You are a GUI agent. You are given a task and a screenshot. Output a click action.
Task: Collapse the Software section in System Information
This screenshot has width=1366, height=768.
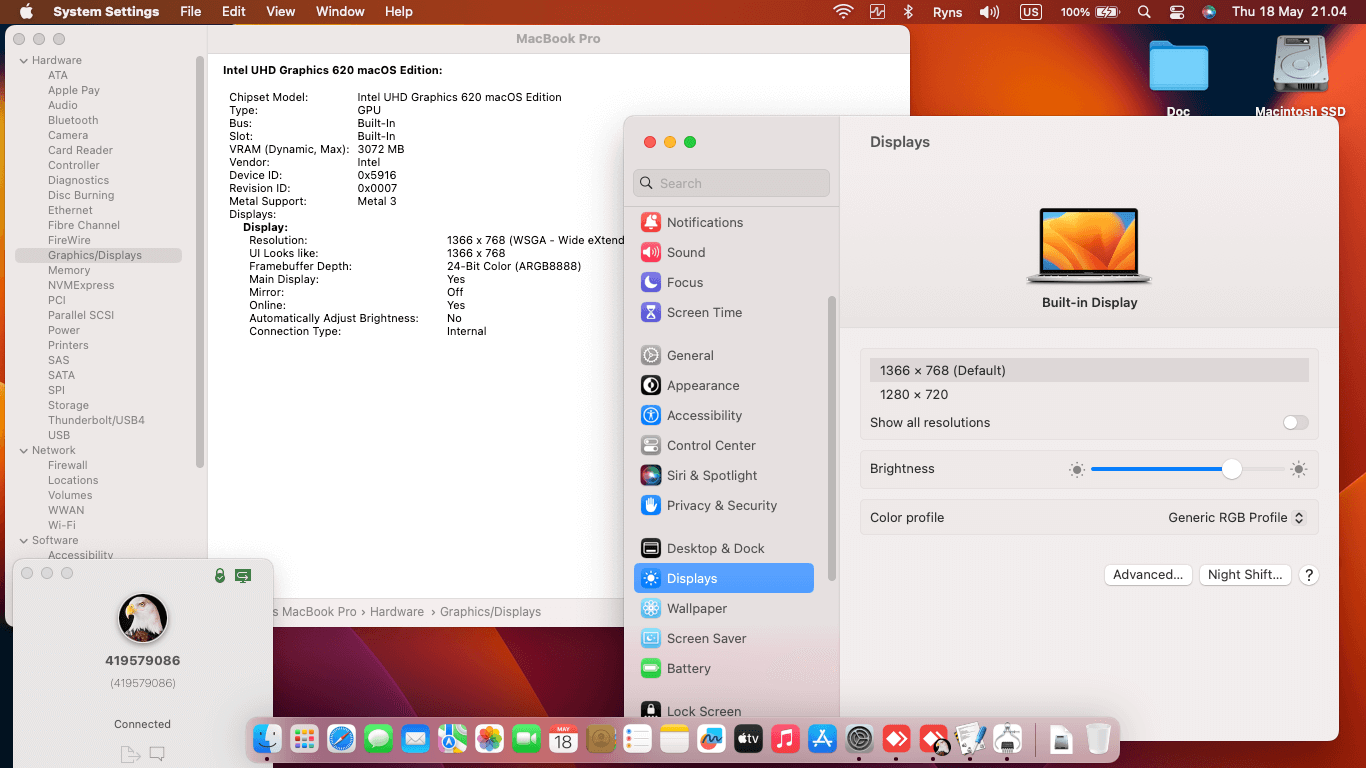tap(24, 540)
